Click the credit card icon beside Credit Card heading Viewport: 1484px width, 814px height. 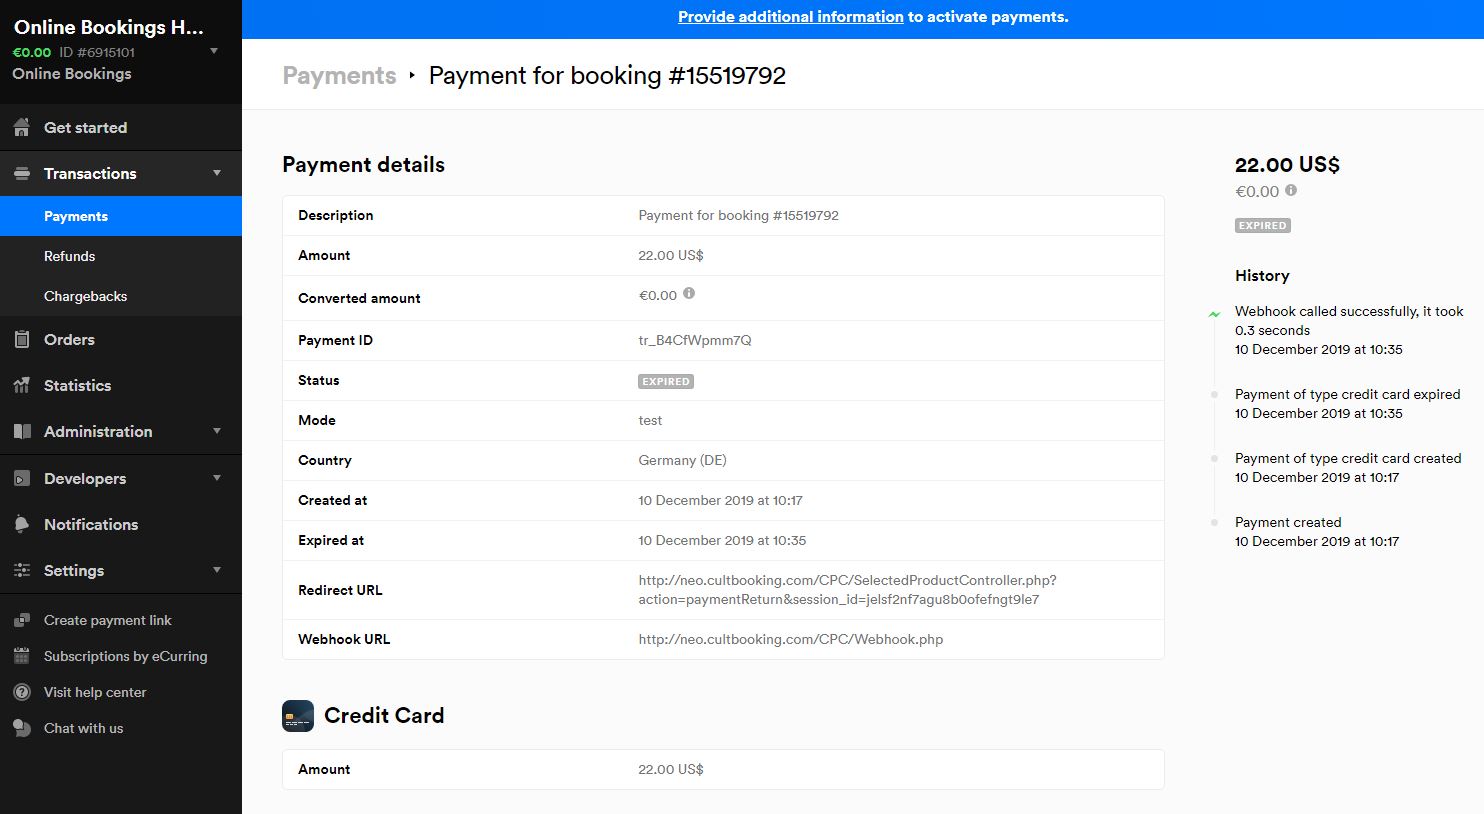(x=297, y=716)
